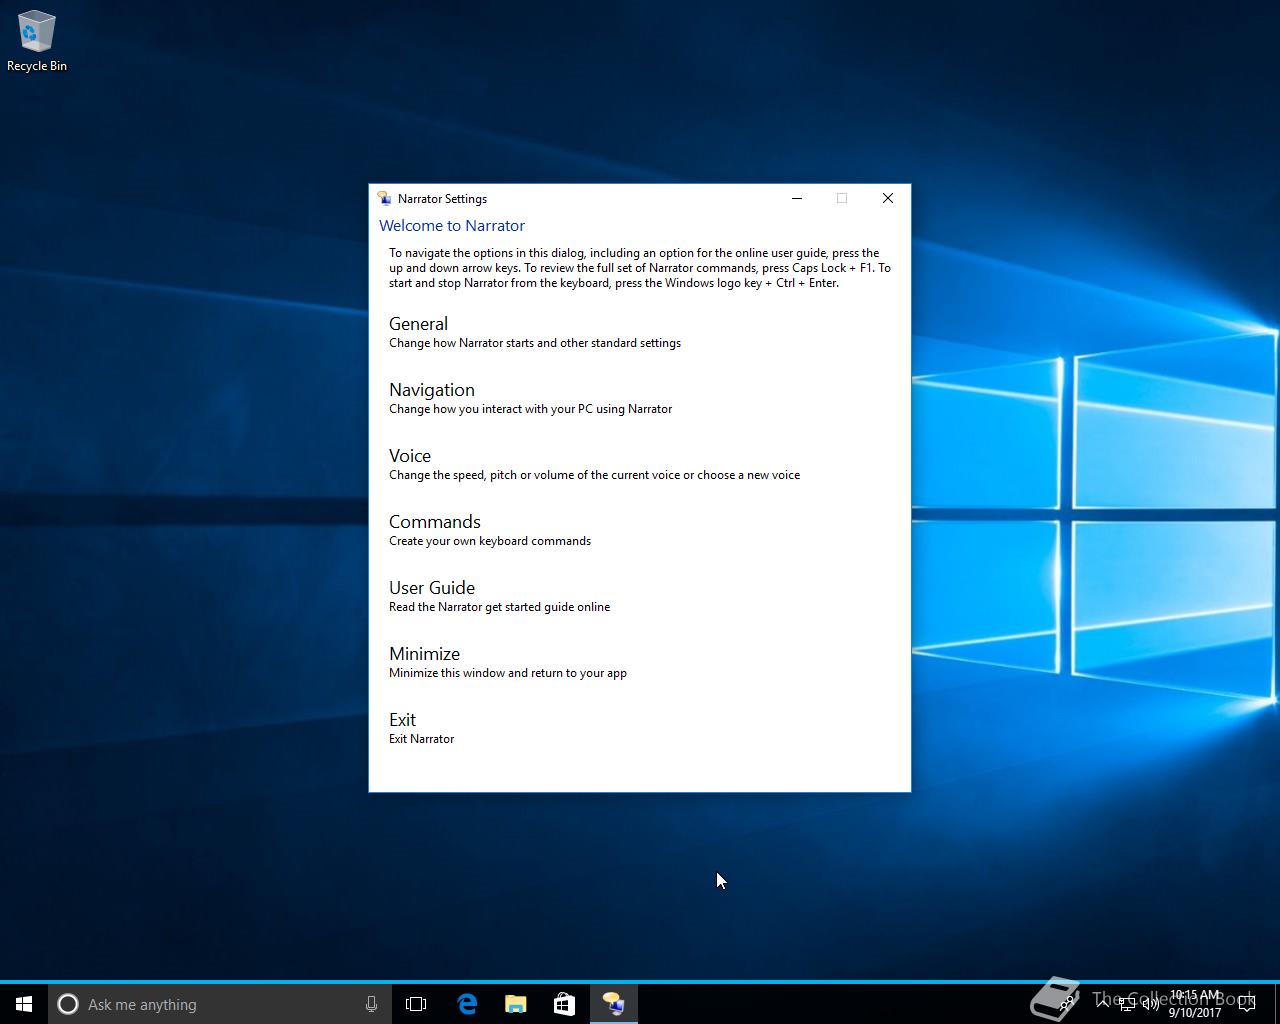This screenshot has width=1280, height=1024.
Task: Click text 'Change how you interact with your PC using Narrator'
Action: coord(530,409)
